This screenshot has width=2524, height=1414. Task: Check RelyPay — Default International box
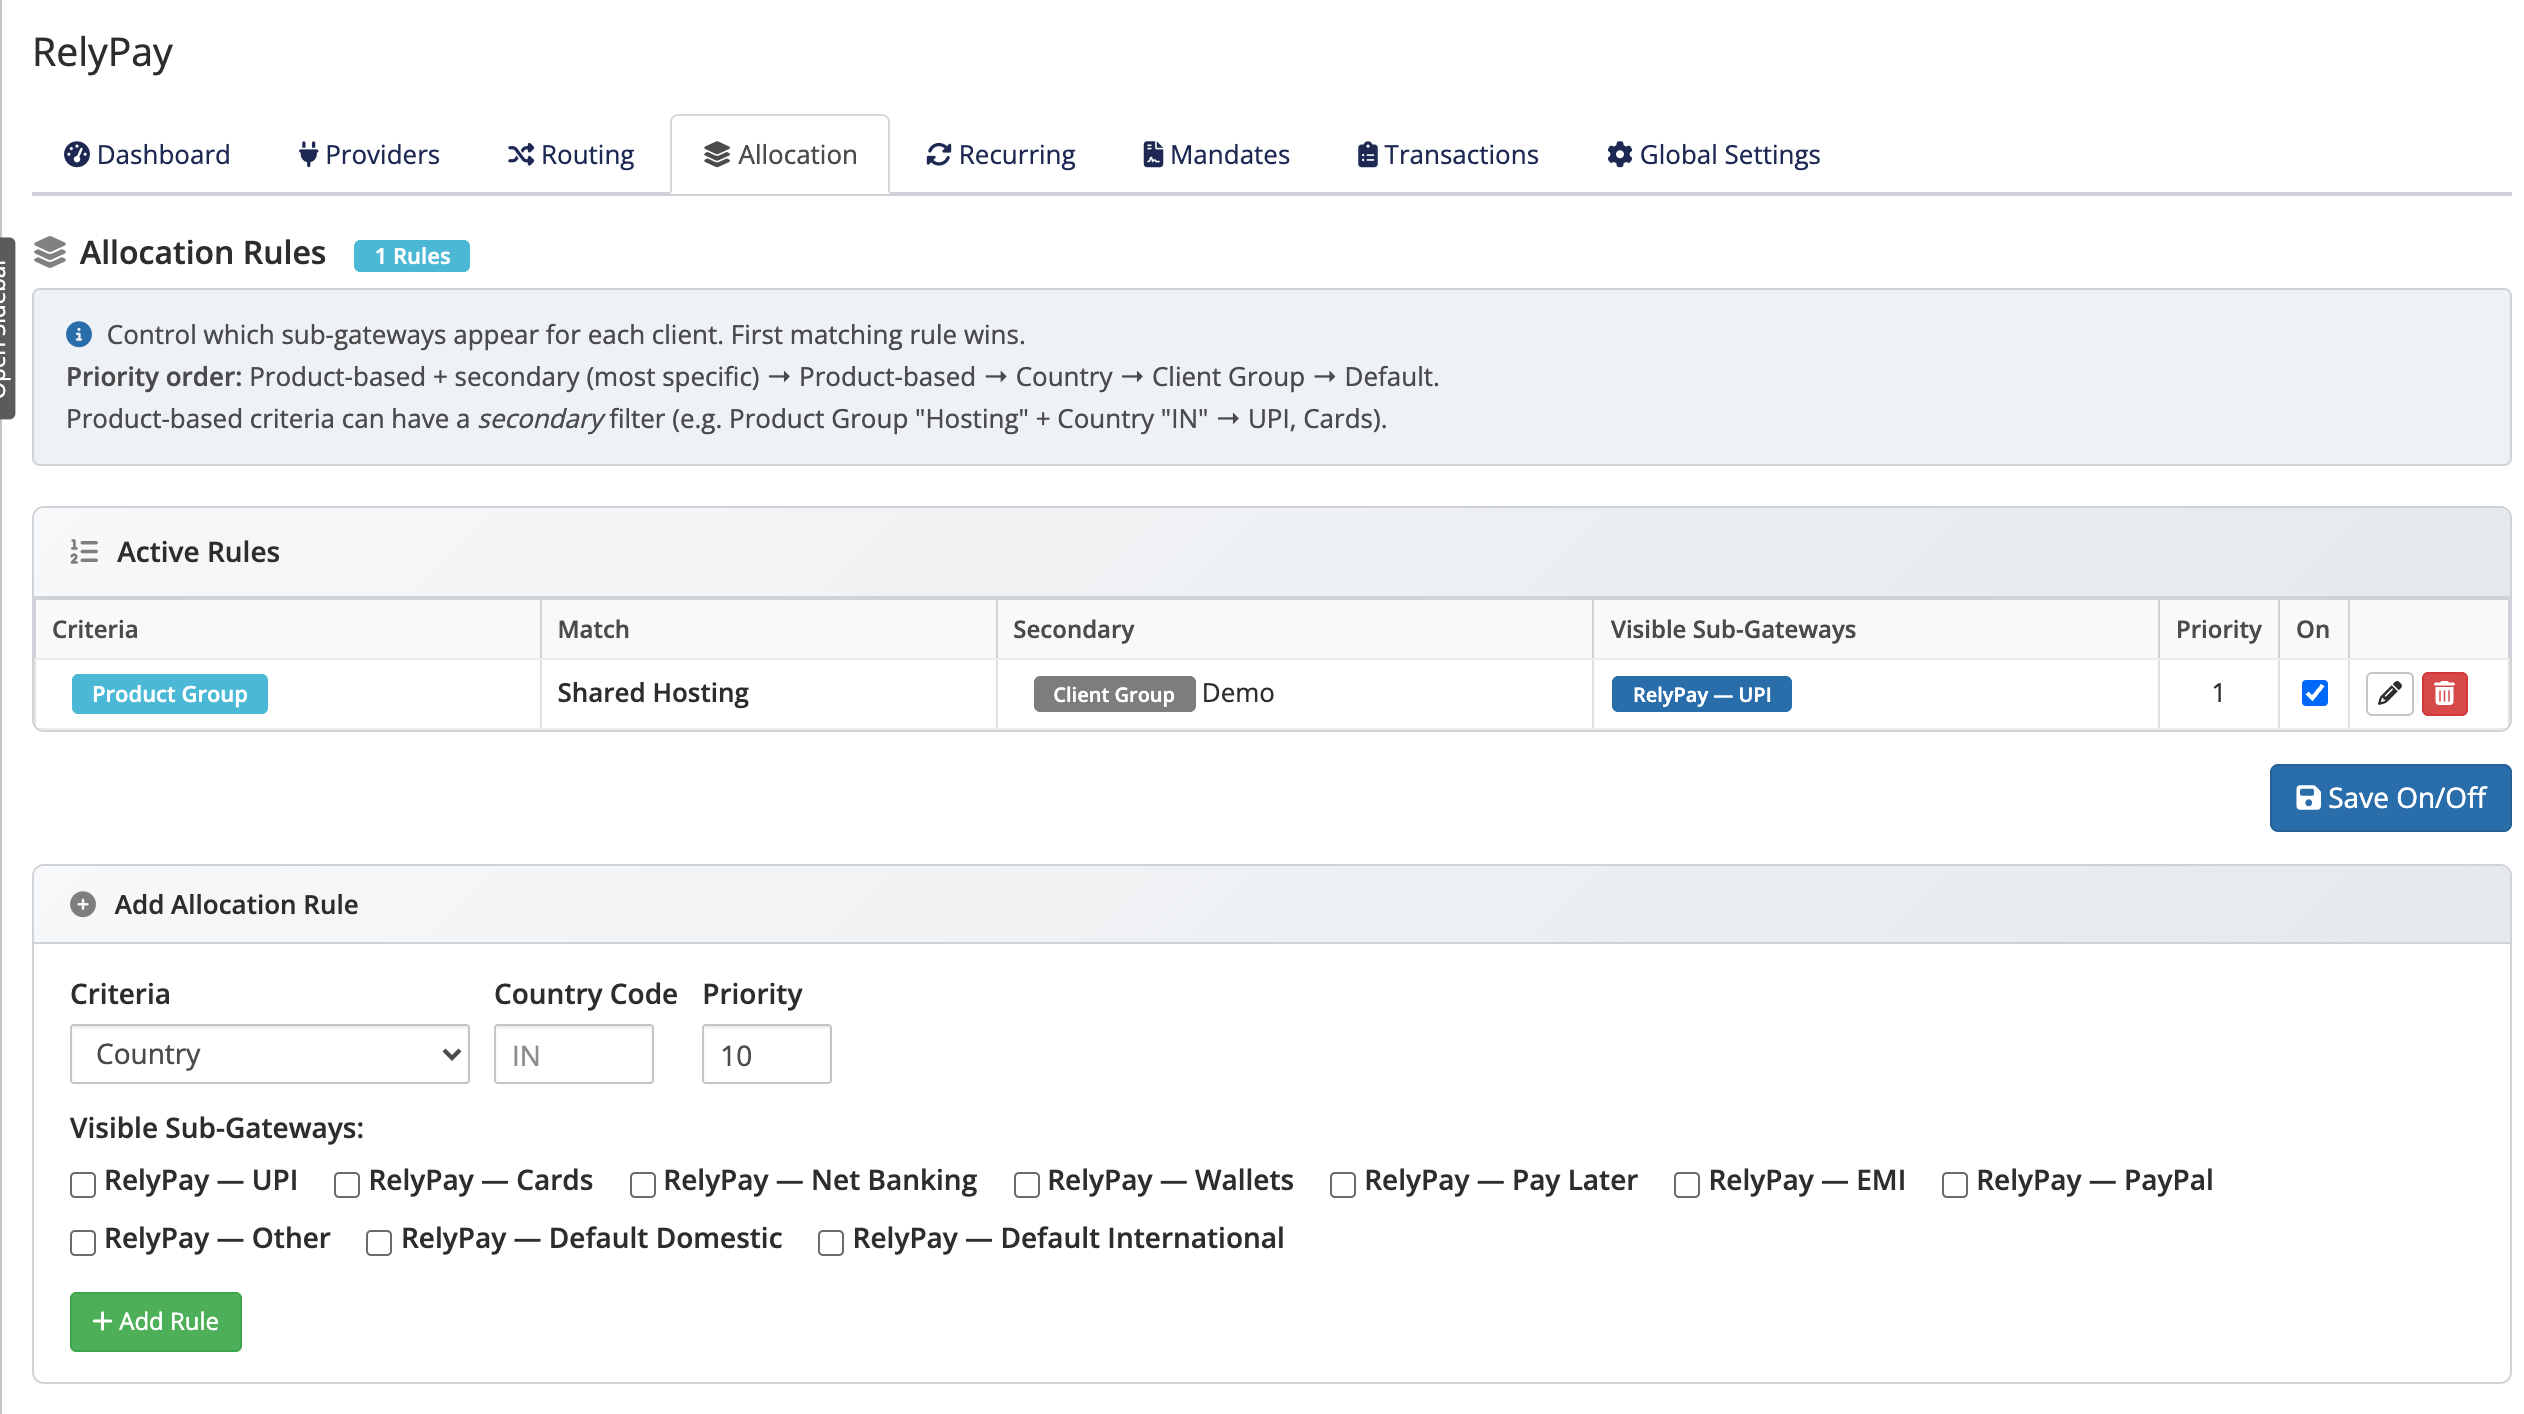point(831,1243)
